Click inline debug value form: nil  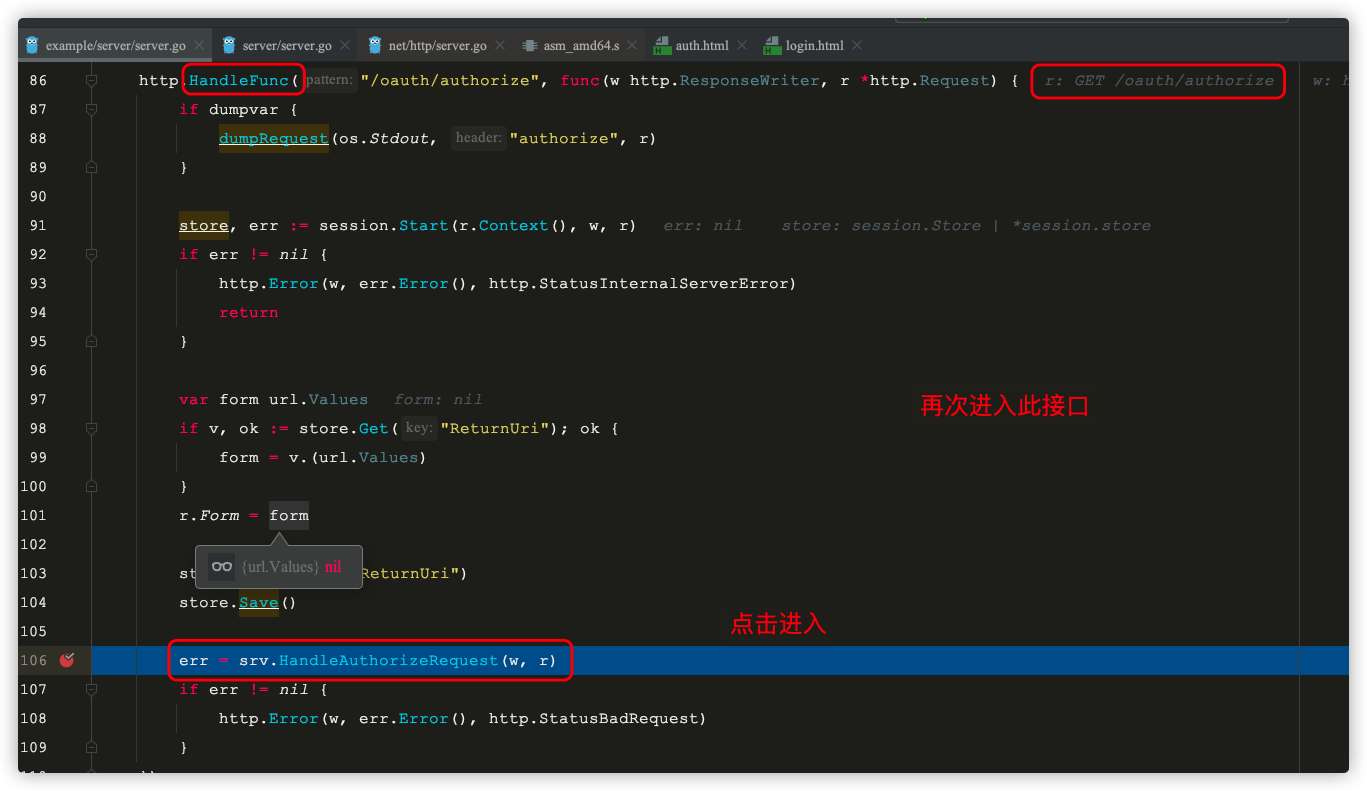(438, 399)
